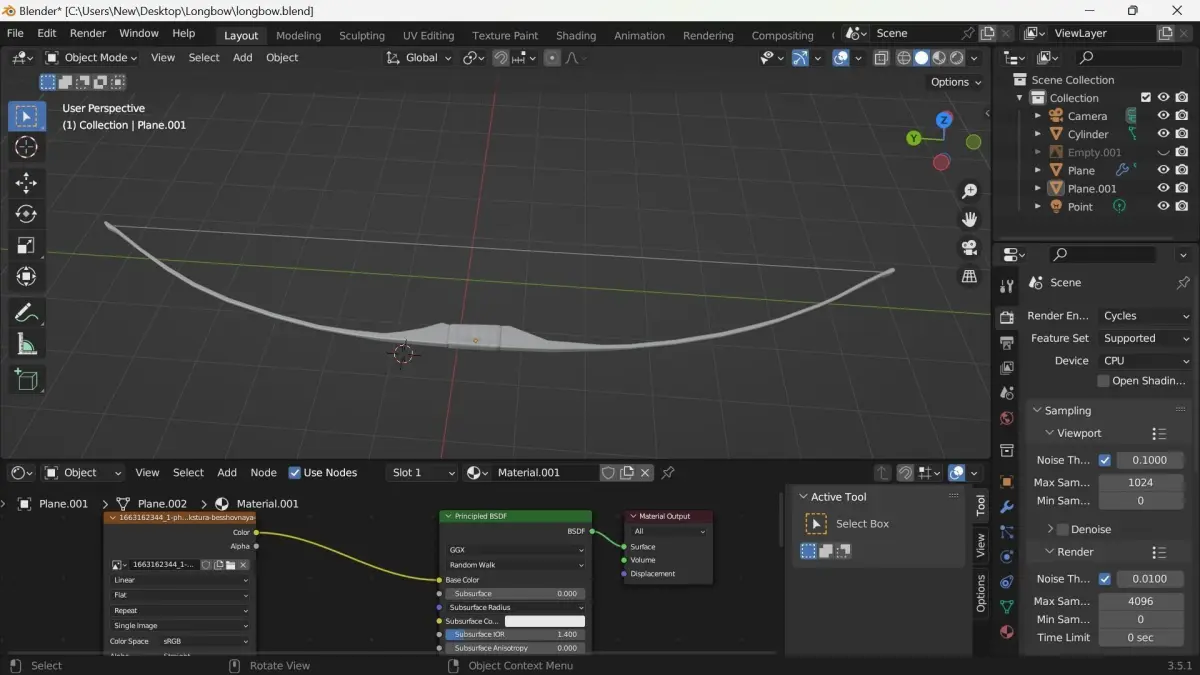Switch perspective/orthographic with grid icon
This screenshot has width=1200, height=675.
pyautogui.click(x=969, y=276)
